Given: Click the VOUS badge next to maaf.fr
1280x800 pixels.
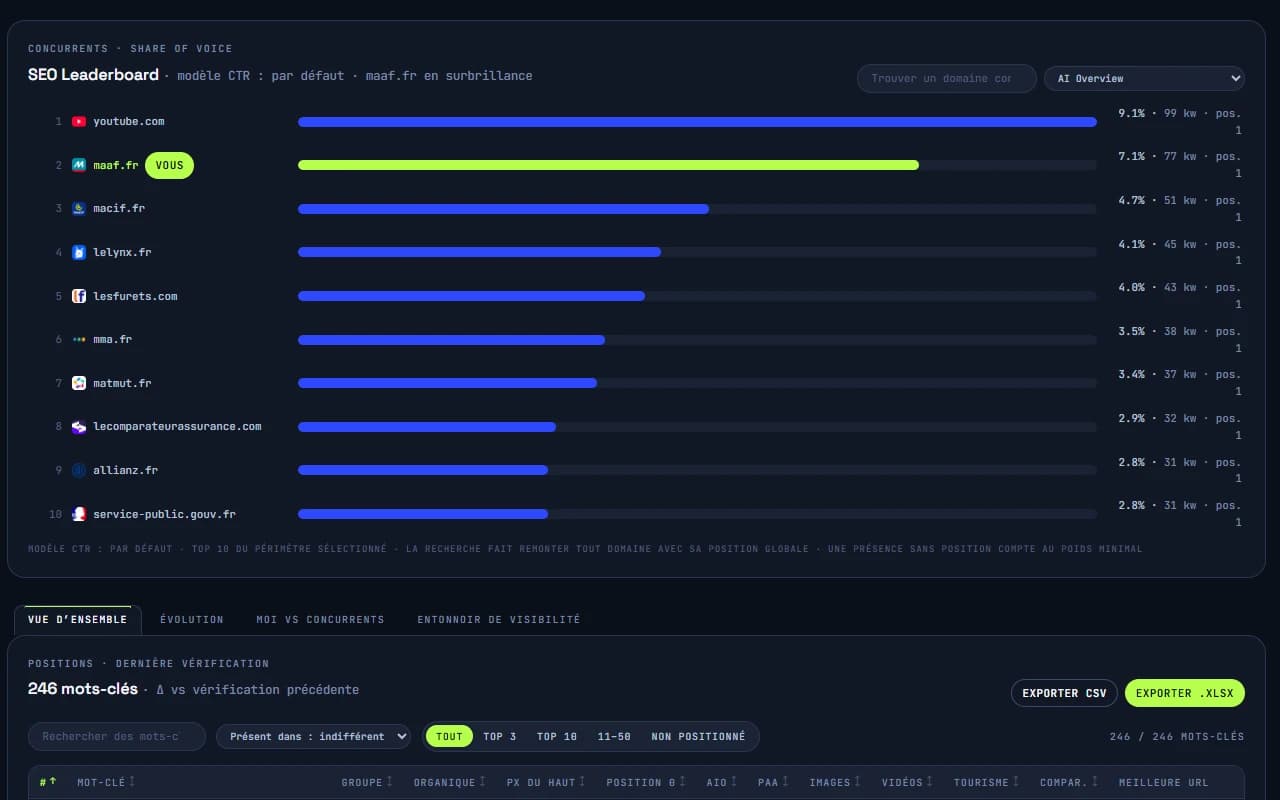Looking at the screenshot, I should pos(170,165).
